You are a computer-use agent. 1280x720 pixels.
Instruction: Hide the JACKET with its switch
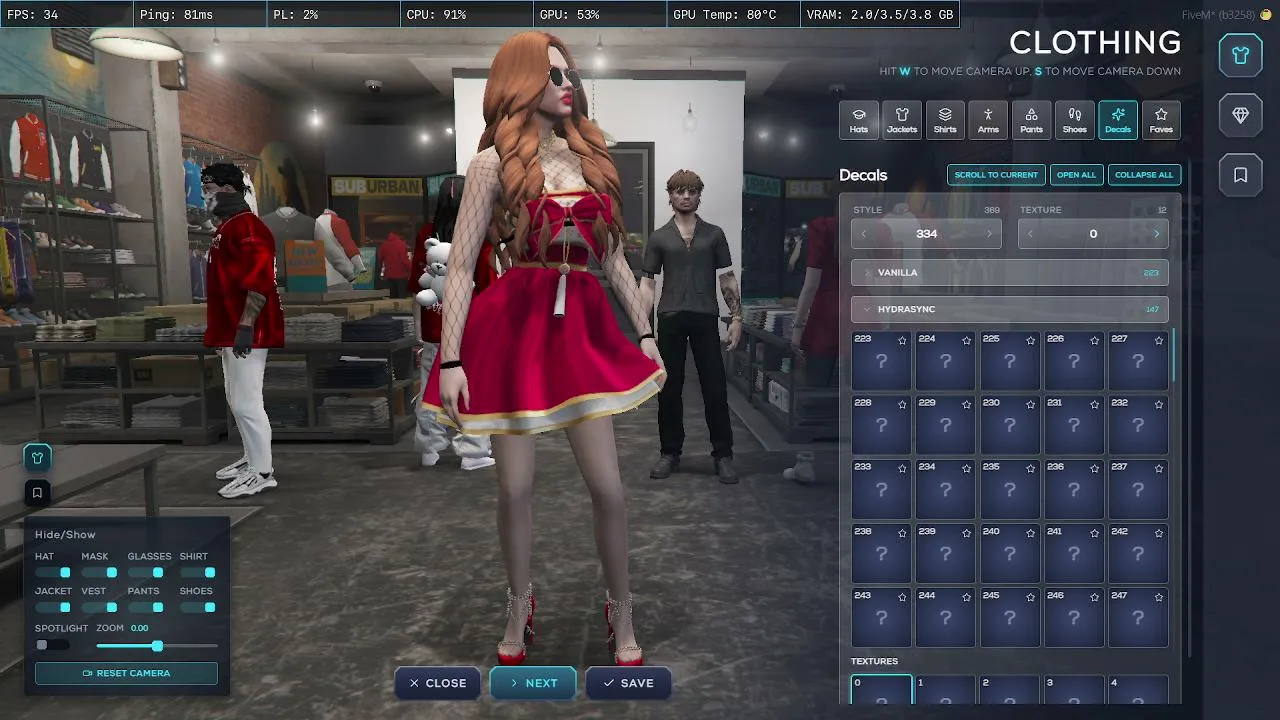54,607
